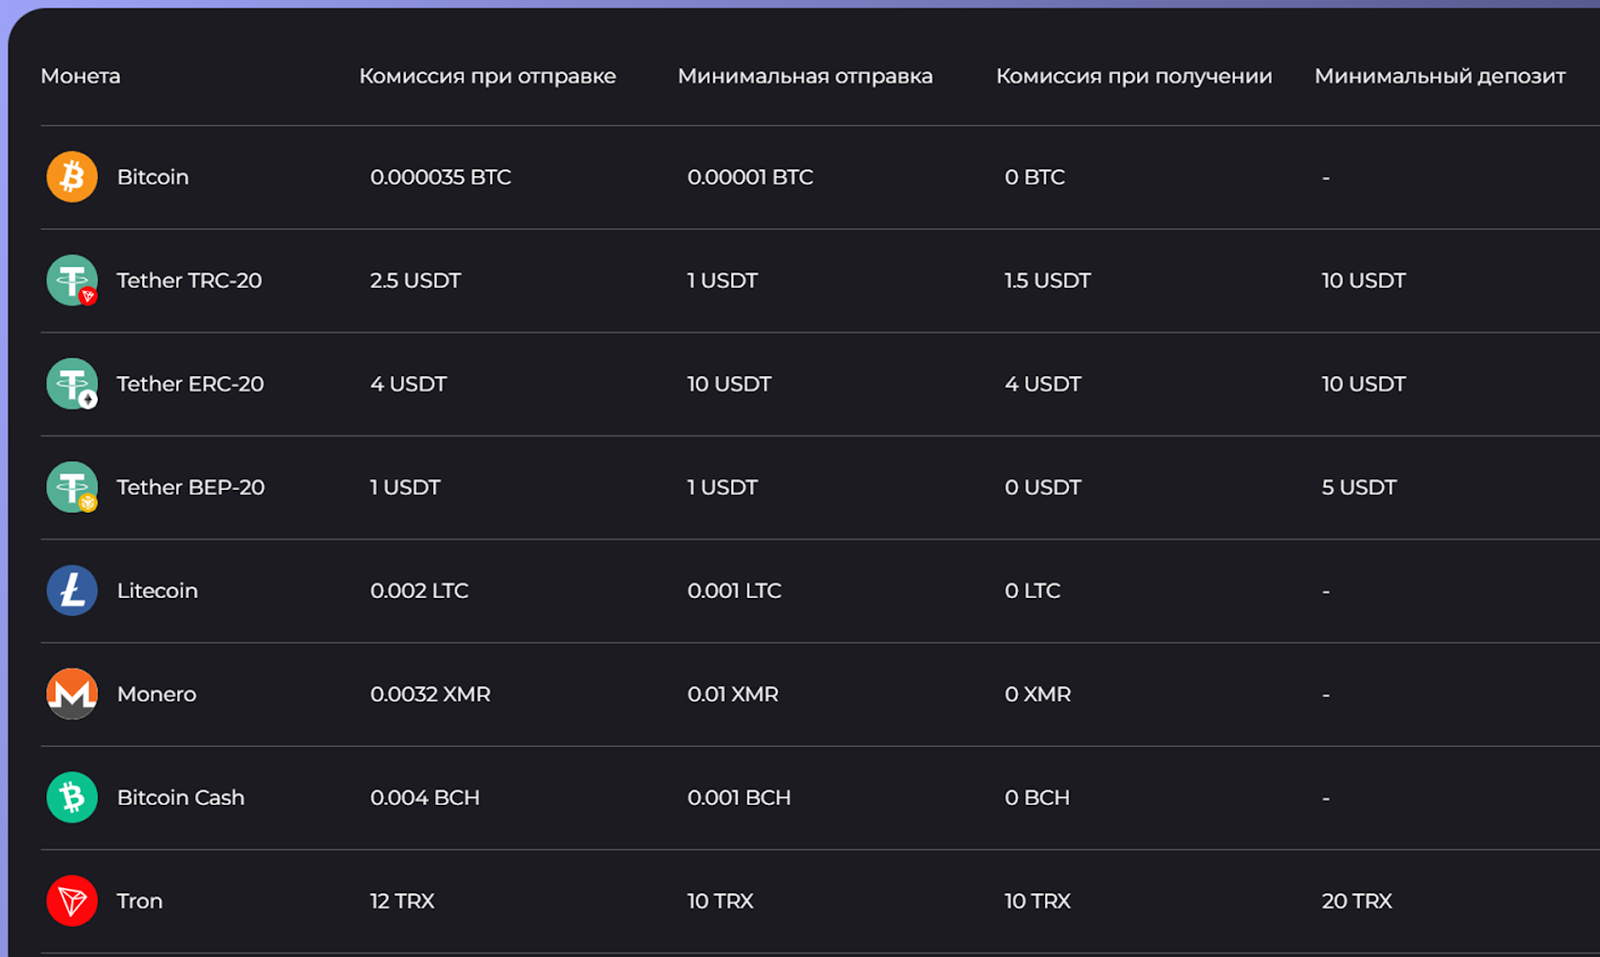The height and width of the screenshot is (957, 1600).
Task: Click the red Tron icon
Action: (x=72, y=901)
